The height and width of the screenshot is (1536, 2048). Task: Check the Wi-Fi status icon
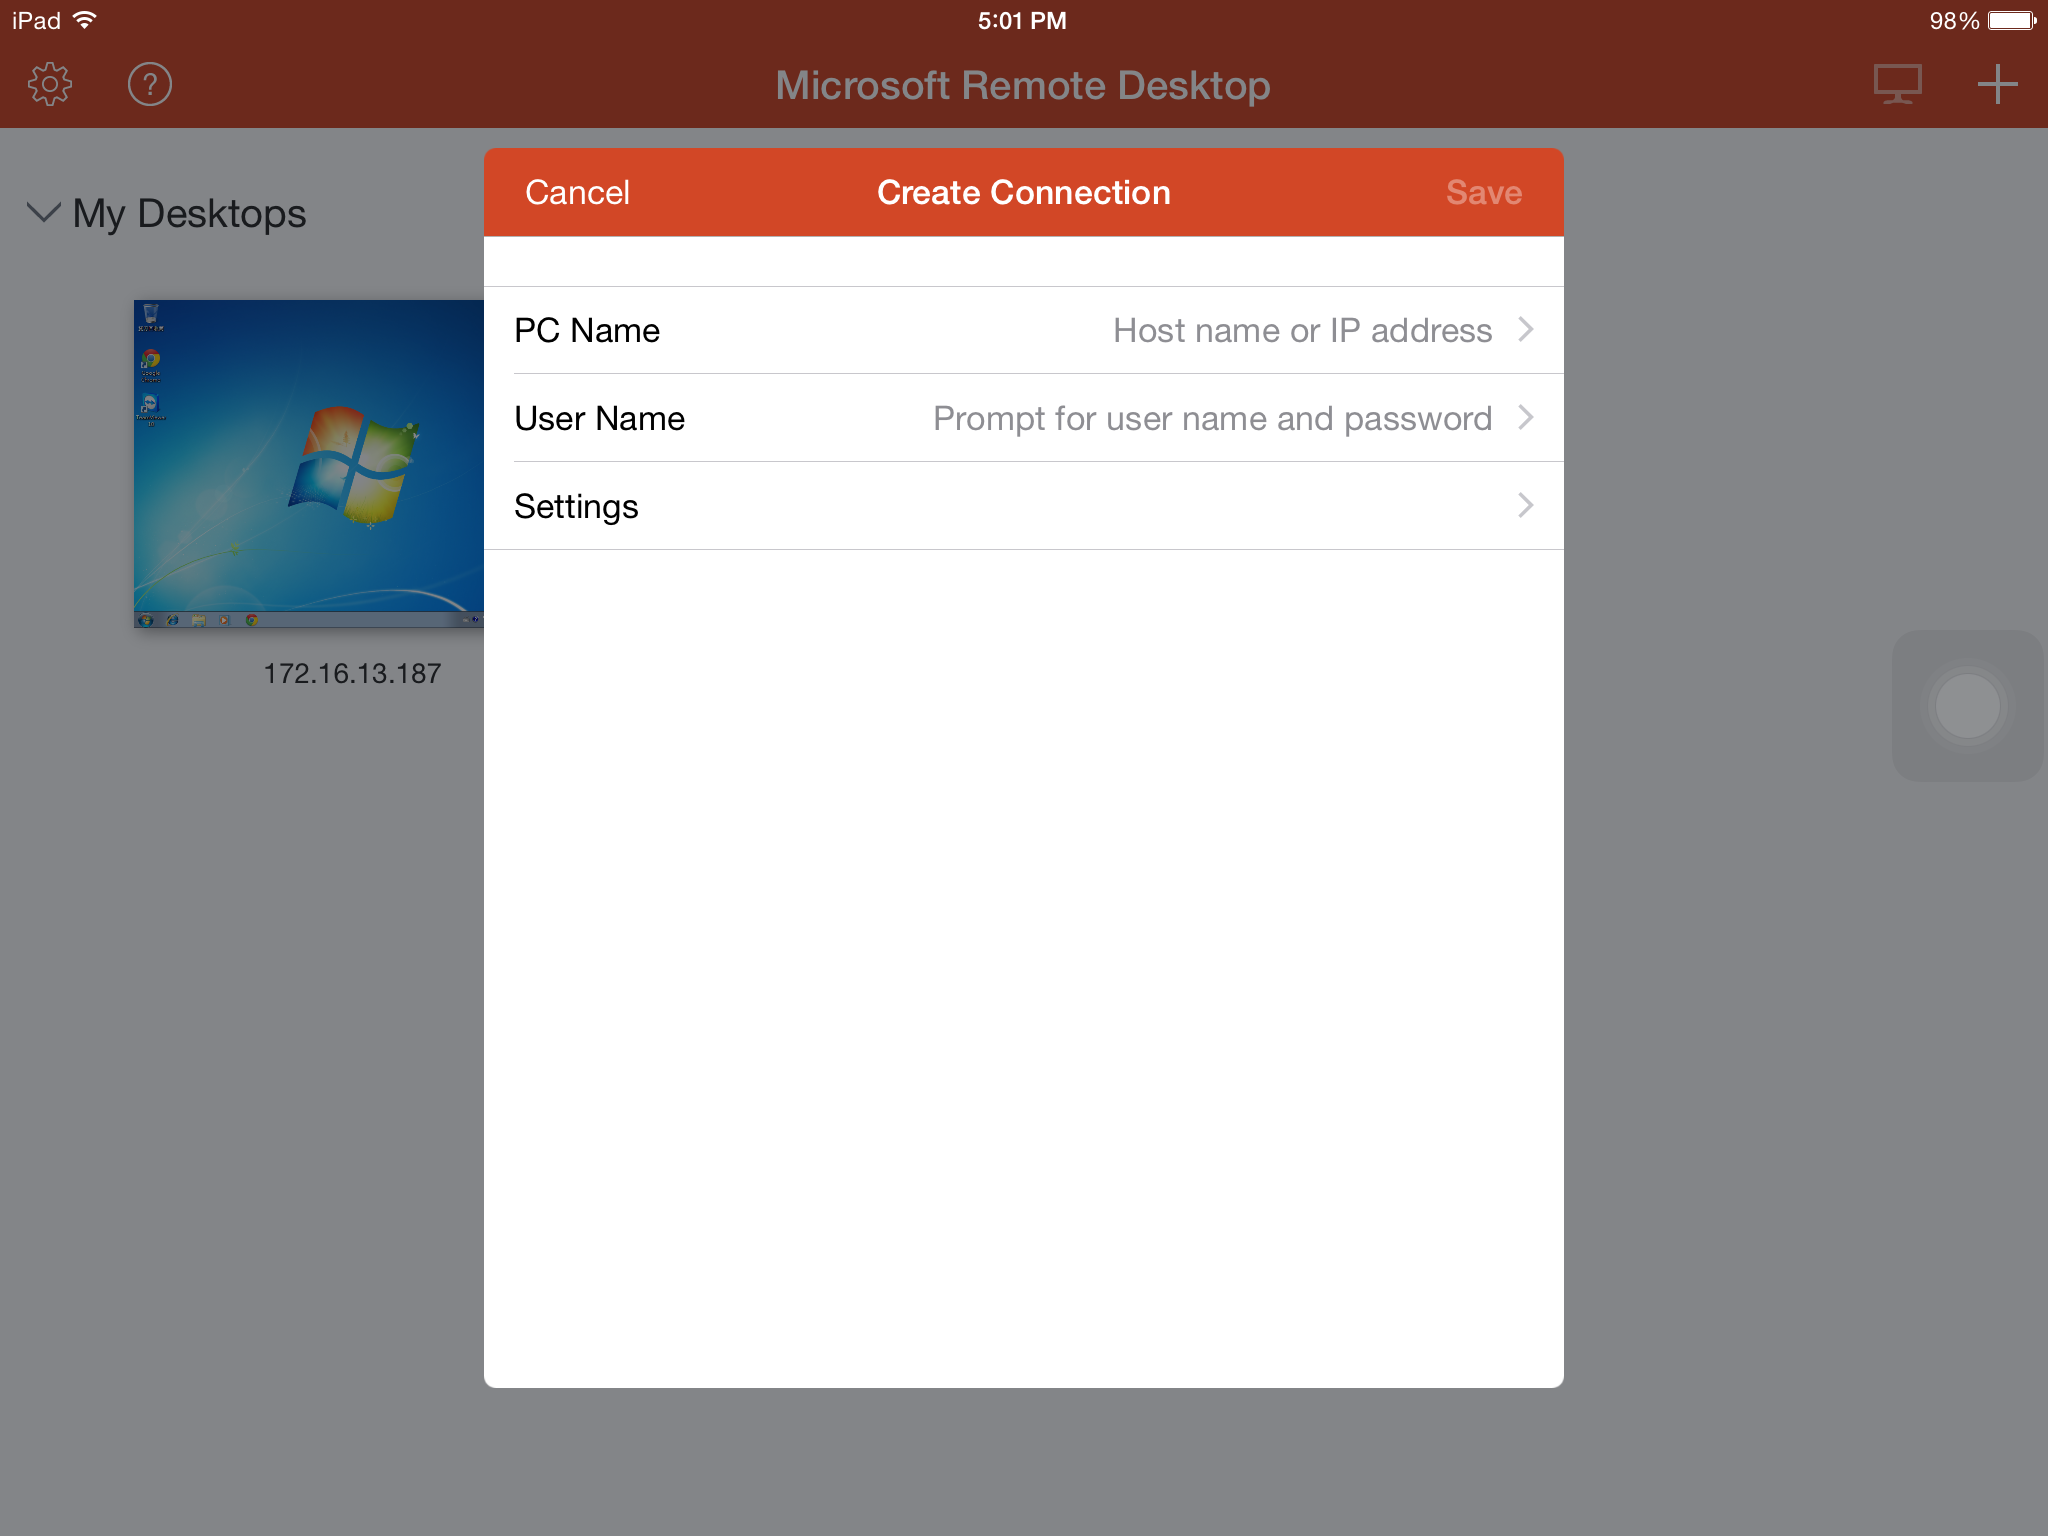point(86,20)
